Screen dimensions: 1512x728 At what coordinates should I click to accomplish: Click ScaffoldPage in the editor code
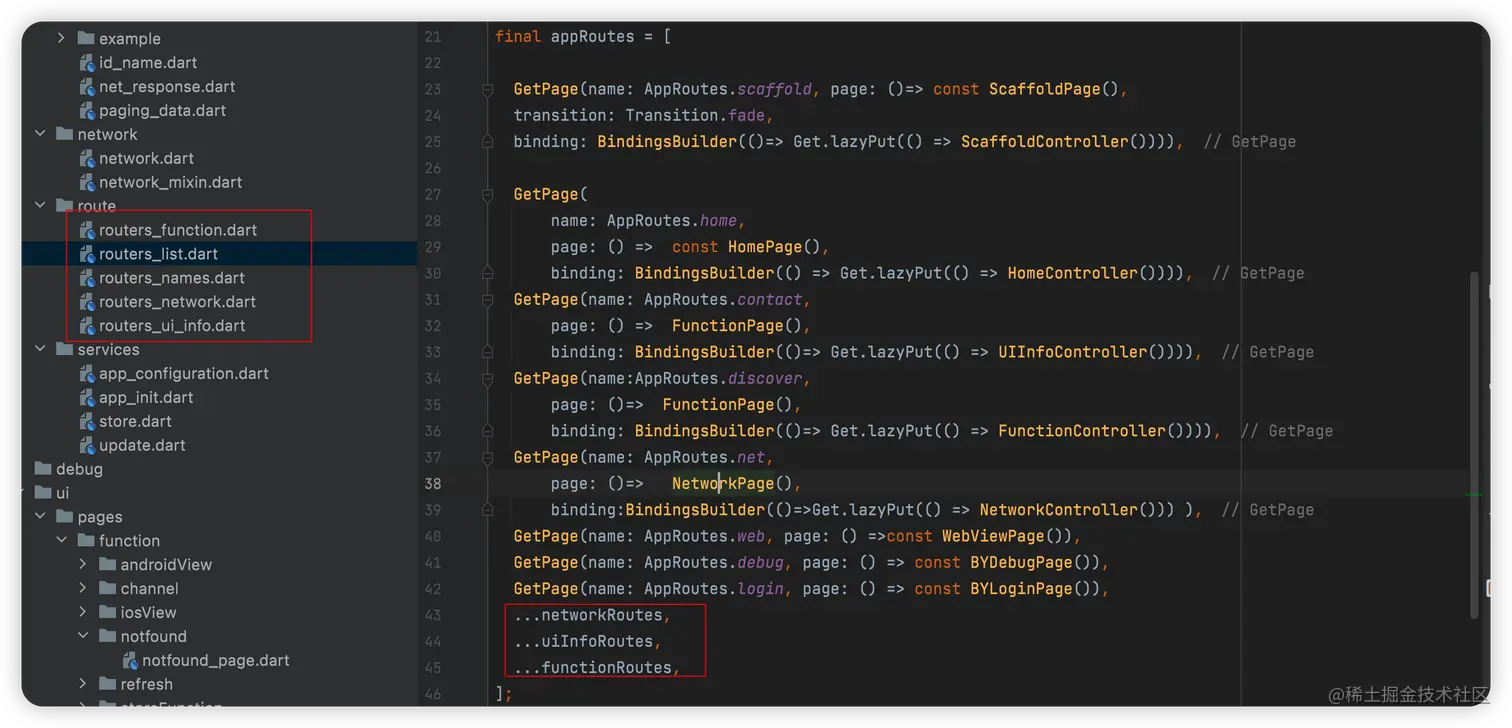1045,89
